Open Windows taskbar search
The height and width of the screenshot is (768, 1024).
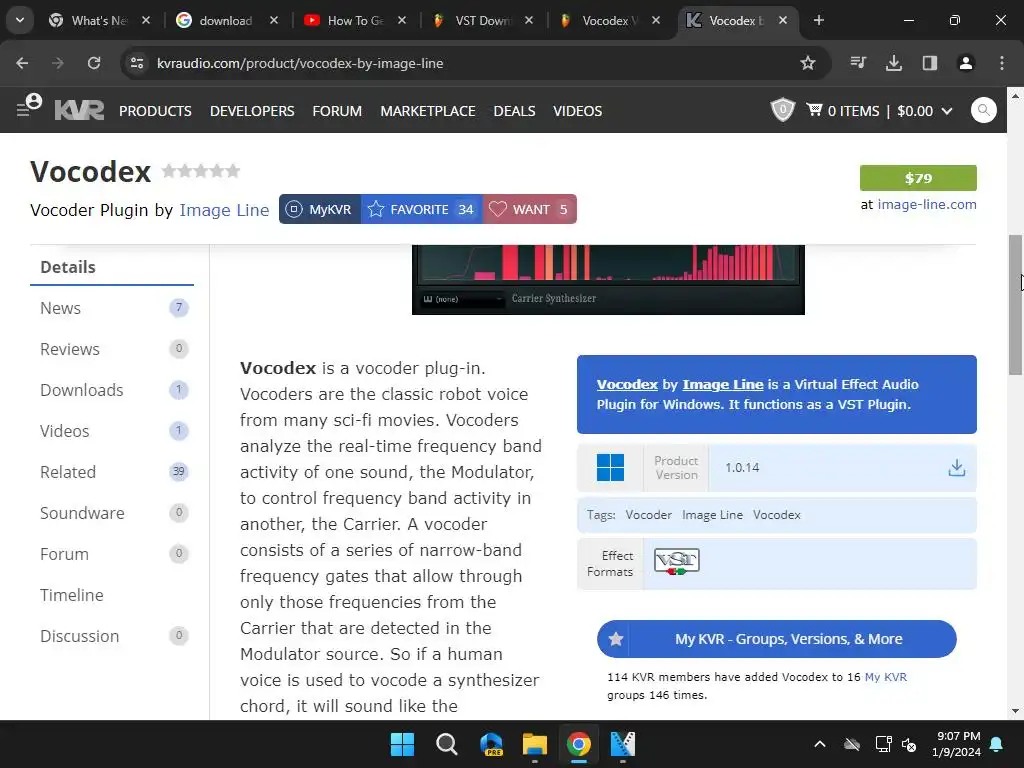coord(447,744)
